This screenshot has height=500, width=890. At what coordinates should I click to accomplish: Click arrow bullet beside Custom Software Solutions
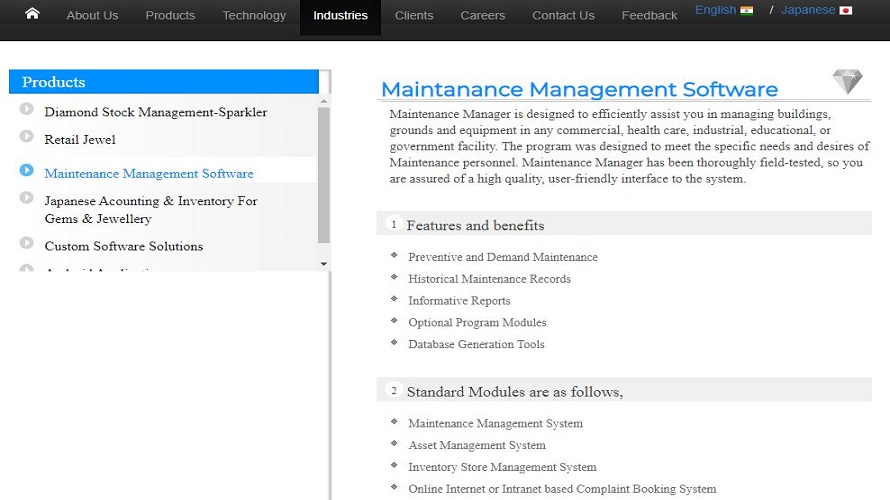26,242
